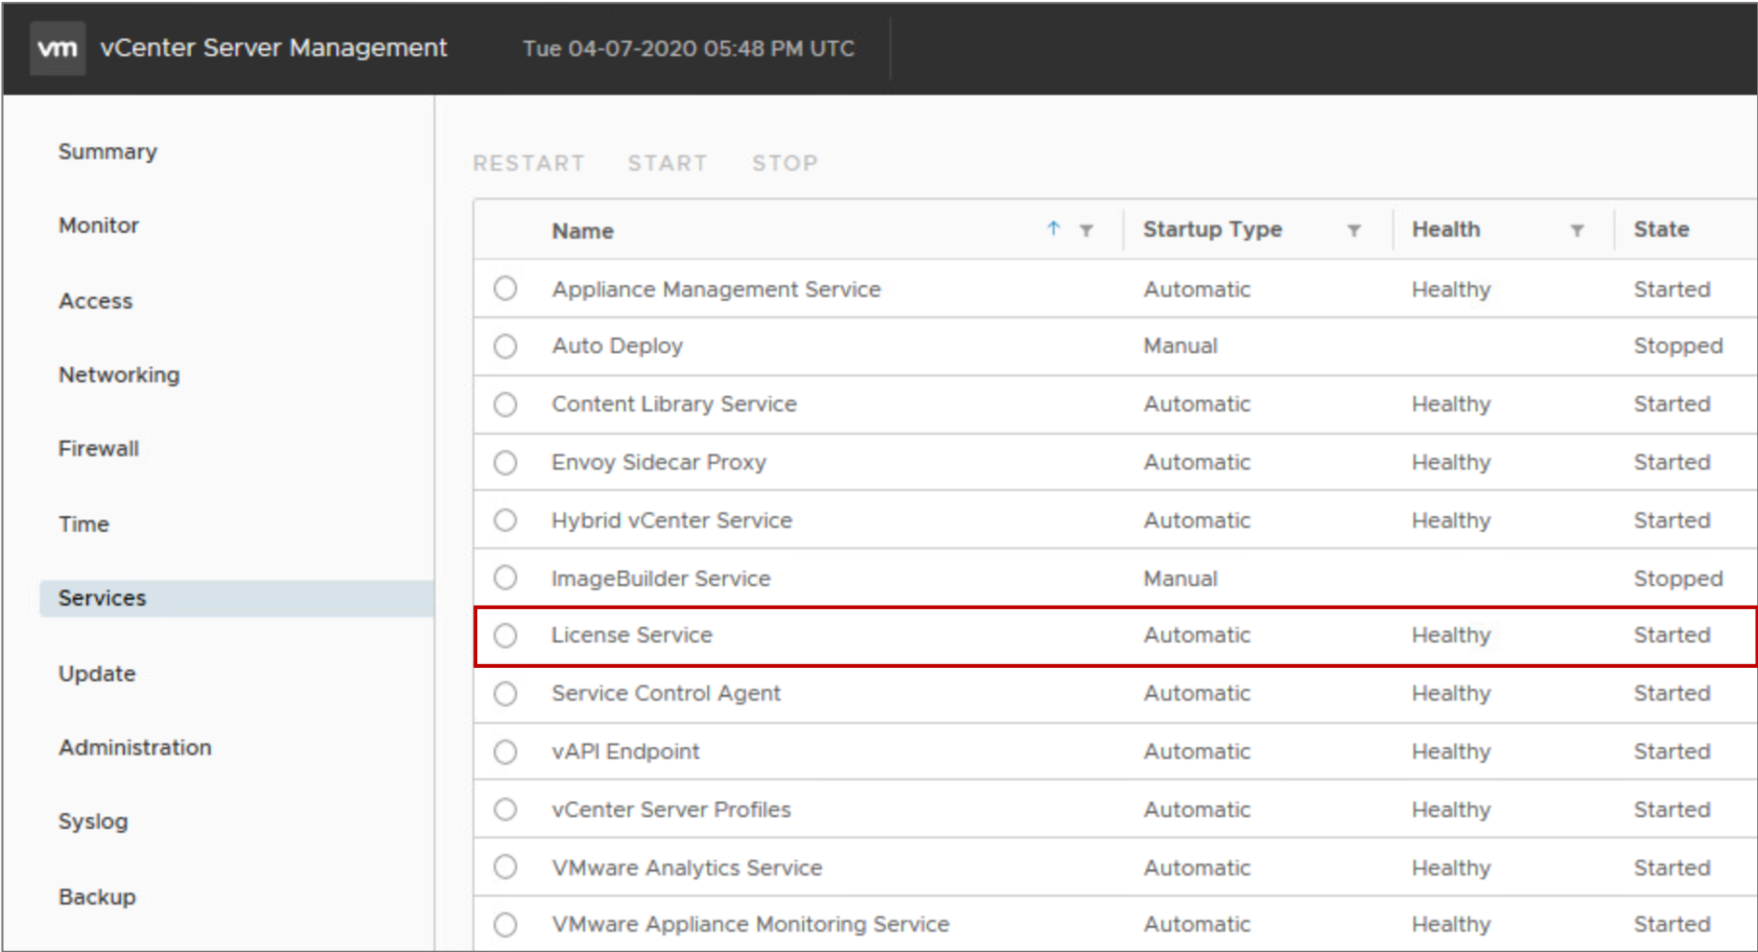Select the Content Library Service radio button
The height and width of the screenshot is (952, 1758).
coord(505,404)
